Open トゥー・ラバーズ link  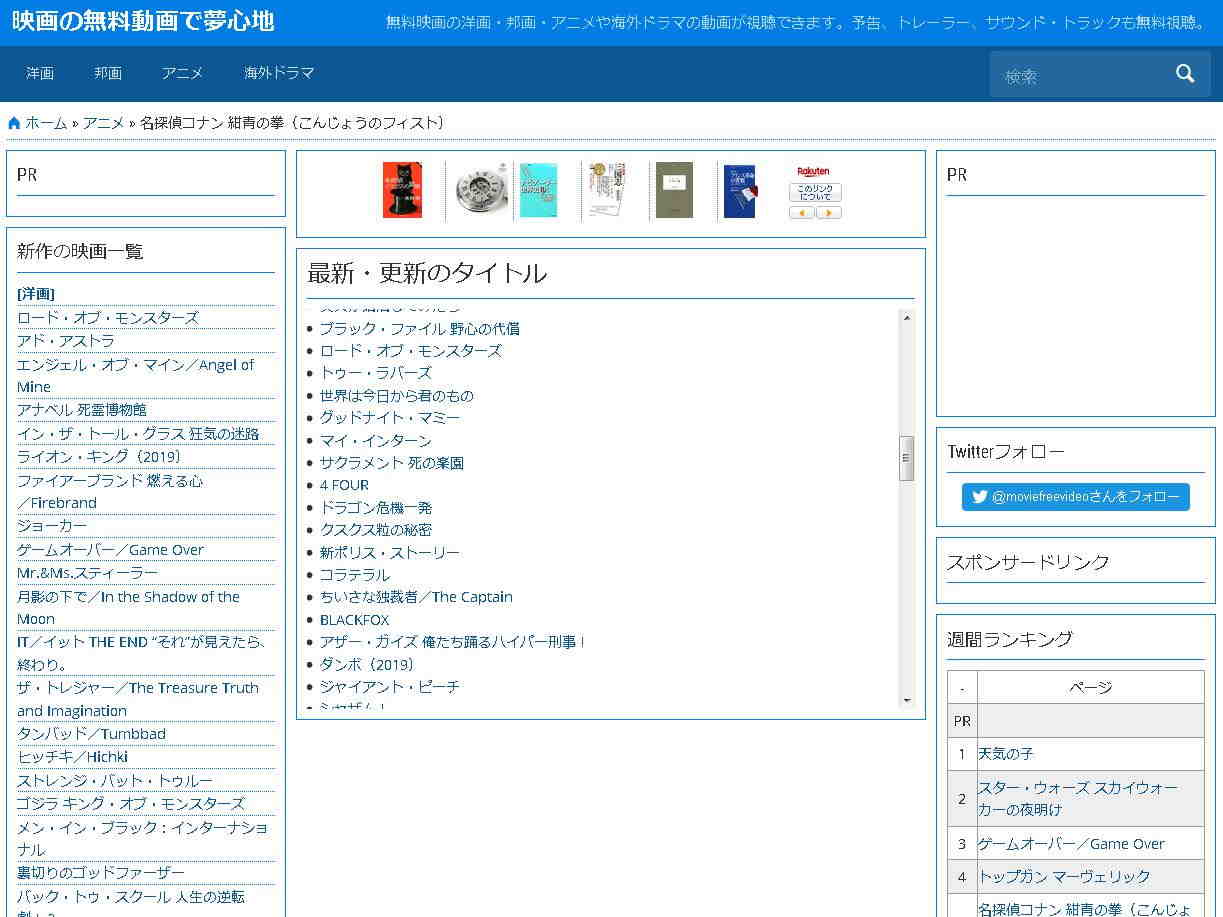[375, 372]
